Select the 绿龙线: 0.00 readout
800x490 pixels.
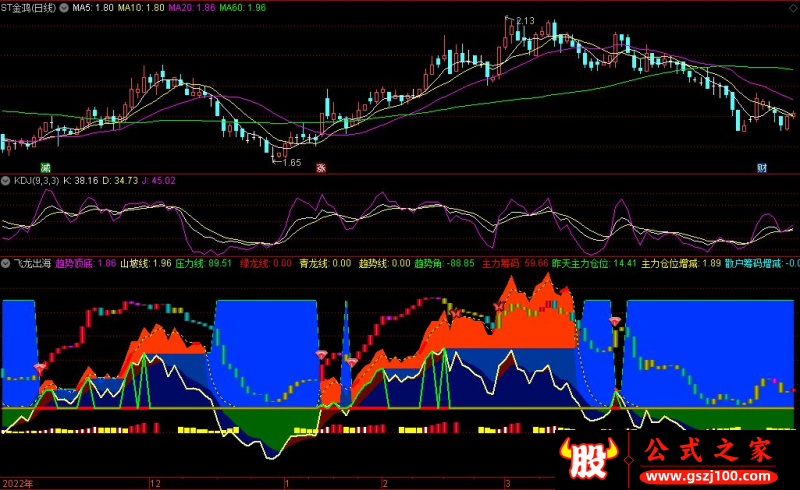point(266,263)
